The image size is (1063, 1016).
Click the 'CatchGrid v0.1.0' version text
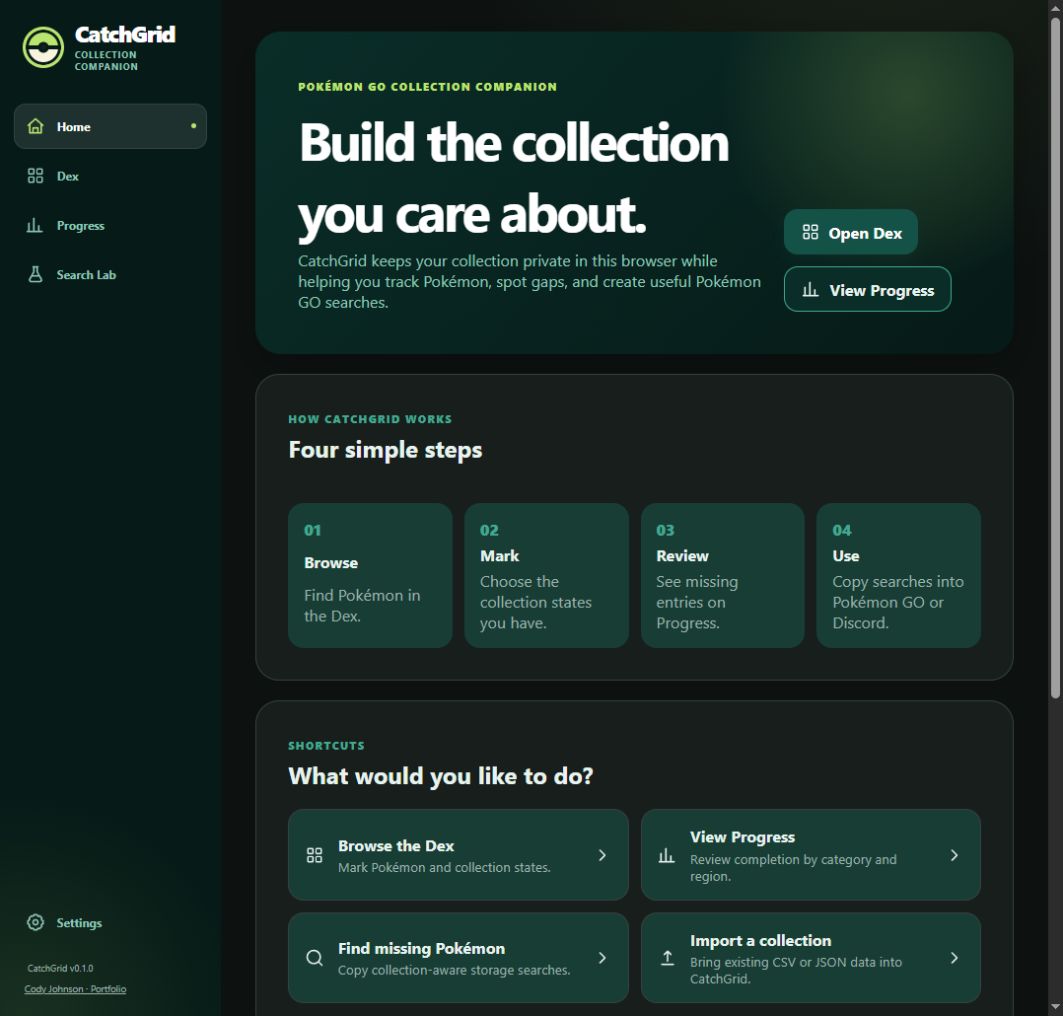click(60, 968)
